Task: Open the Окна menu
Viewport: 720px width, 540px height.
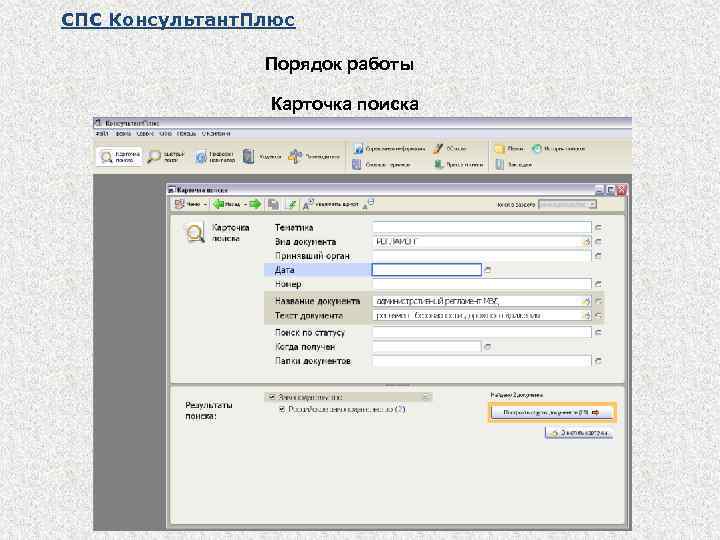Action: click(166, 134)
